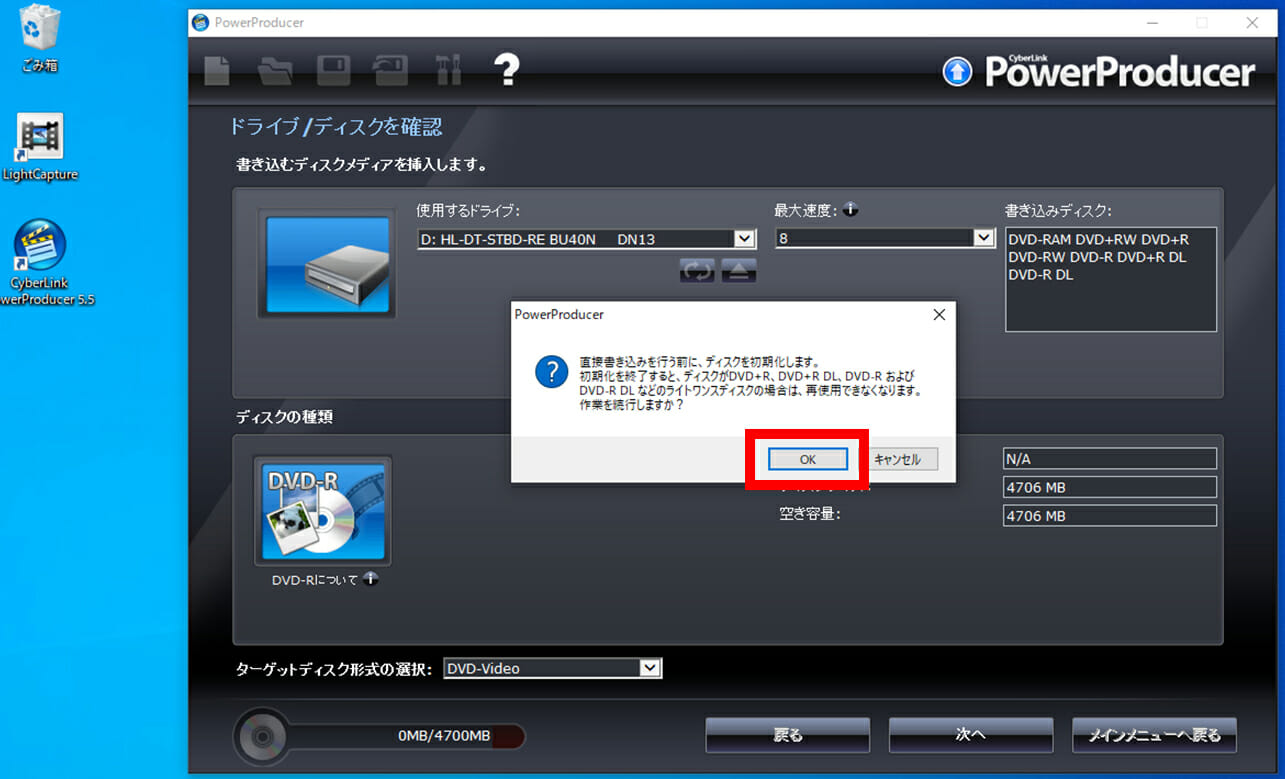Screen dimensions: 1285x779
Task: Click the 次へ next button
Action: click(971, 735)
